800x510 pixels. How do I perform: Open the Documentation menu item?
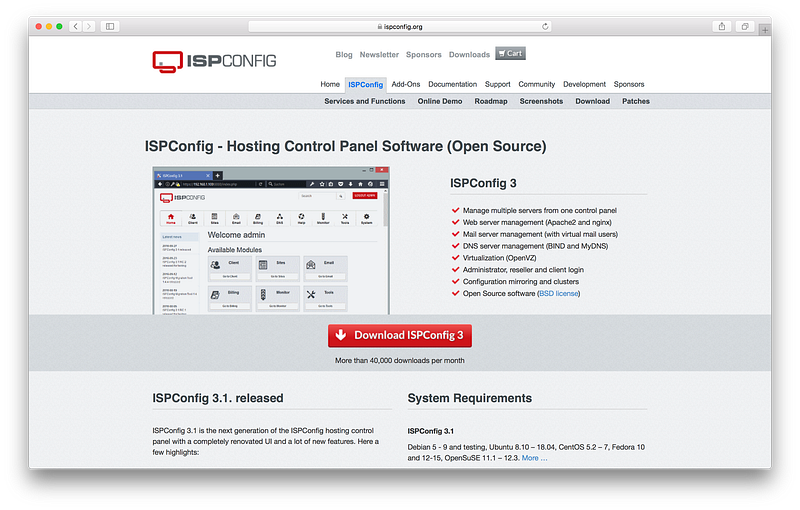453,84
